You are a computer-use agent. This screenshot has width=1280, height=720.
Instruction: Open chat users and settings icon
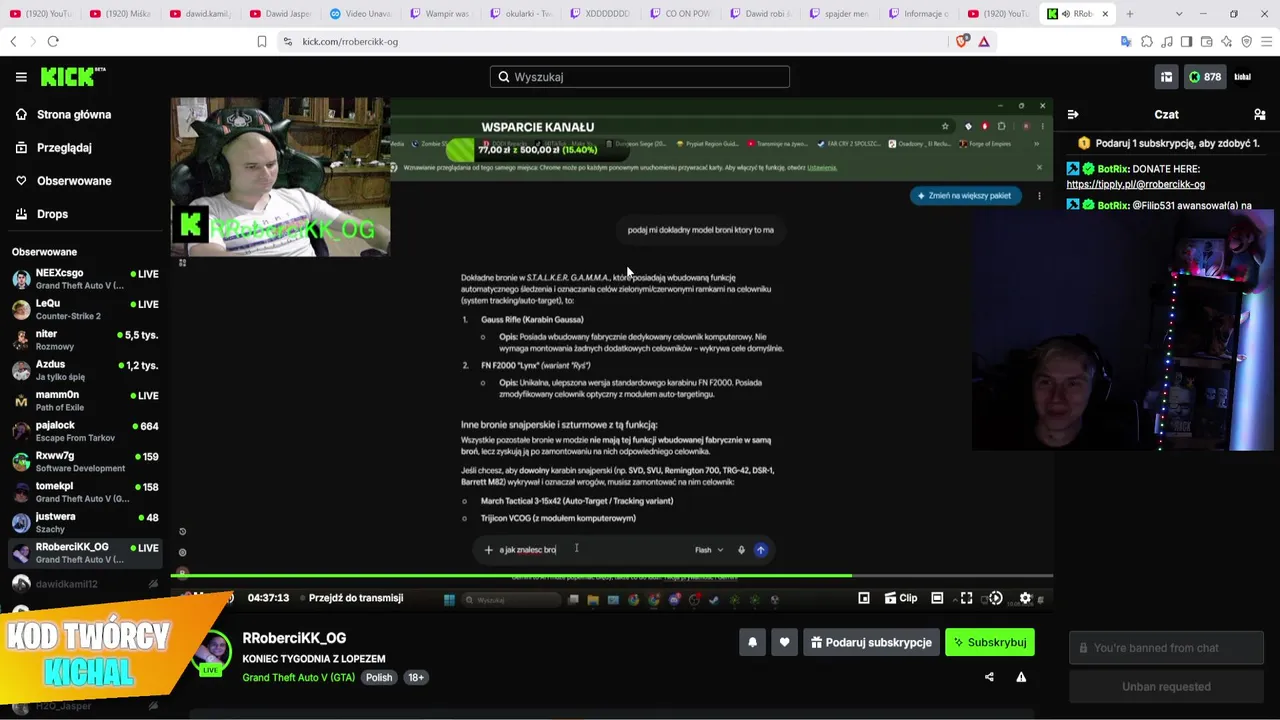1260,114
